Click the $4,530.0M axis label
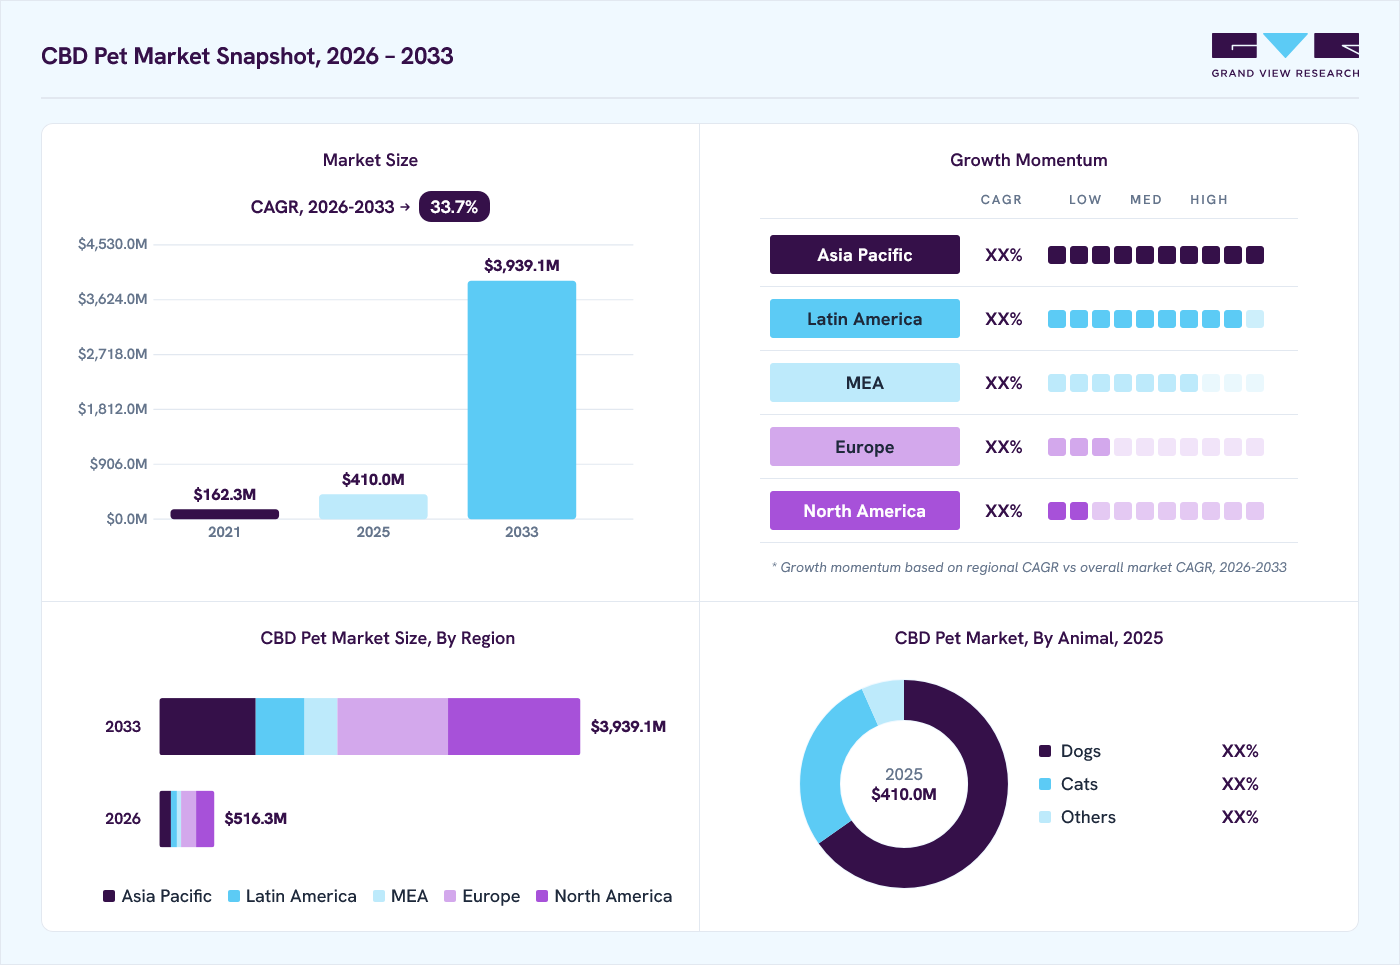Viewport: 1400px width, 965px height. (x=113, y=244)
